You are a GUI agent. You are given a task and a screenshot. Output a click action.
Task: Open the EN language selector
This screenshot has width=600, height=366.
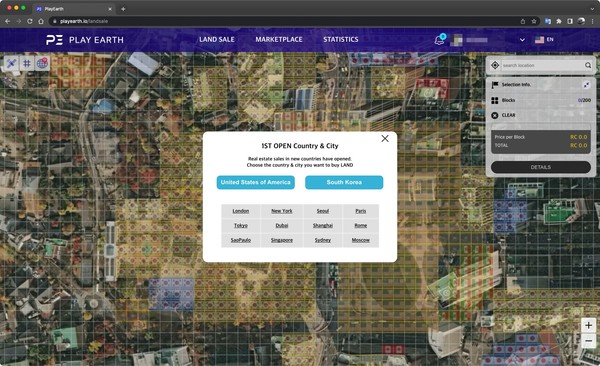544,39
